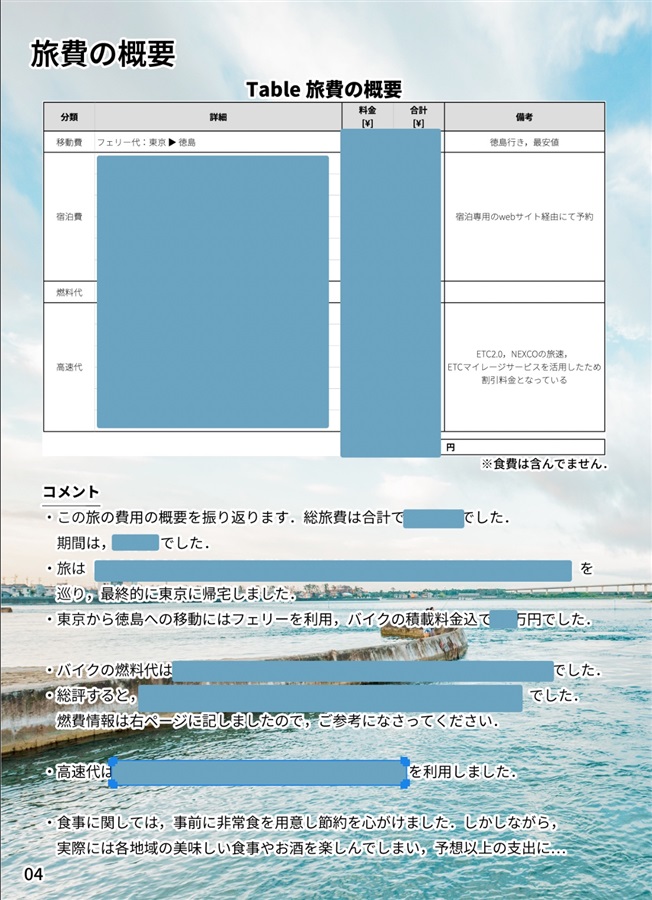Select the cell "フェリー代：東京▶徳島"
Viewport: 652px width, 900px height.
(146, 142)
